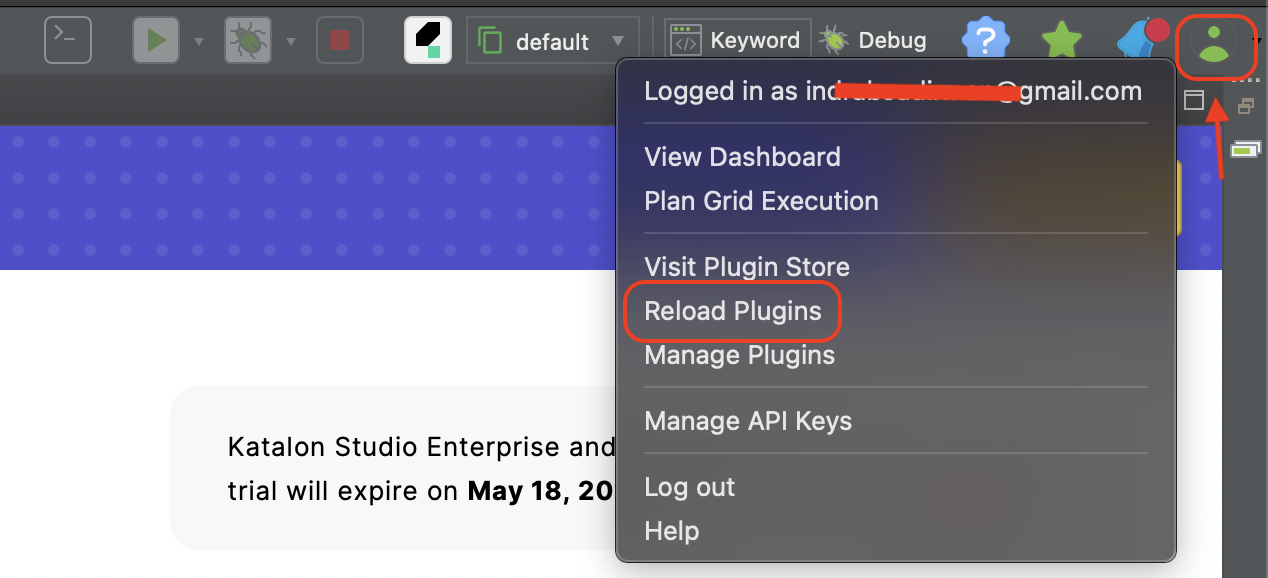Screen dimensions: 1268x578
Task: Click the black and green Katalon logo icon
Action: click(428, 40)
